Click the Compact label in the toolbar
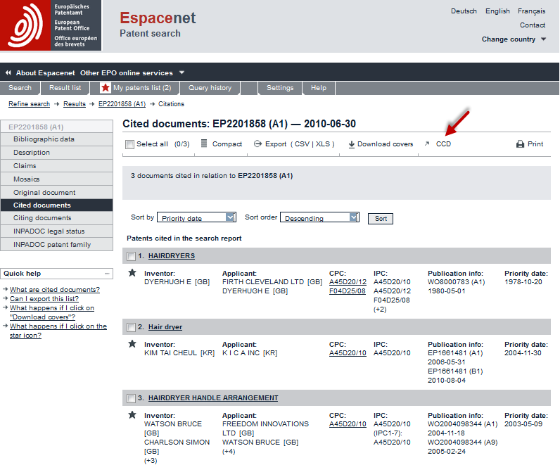Image resolution: width=560 pixels, height=465 pixels. [227, 144]
